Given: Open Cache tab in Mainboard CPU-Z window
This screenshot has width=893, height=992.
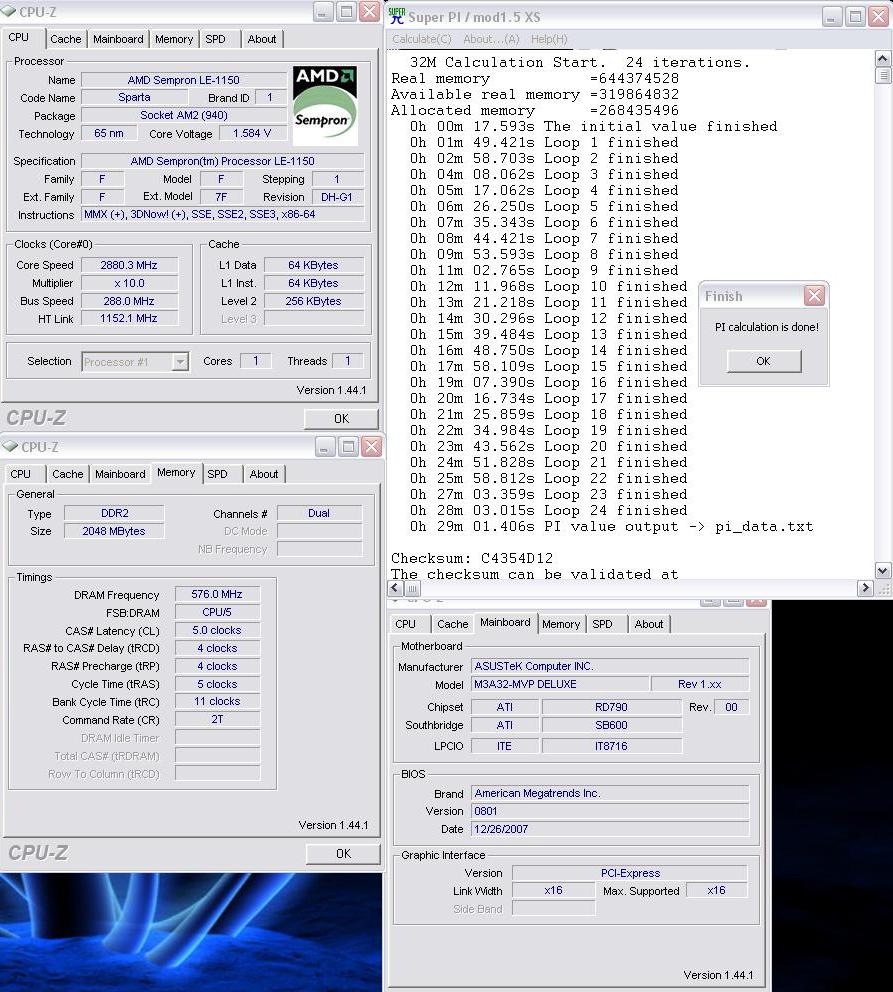Looking at the screenshot, I should coord(453,624).
